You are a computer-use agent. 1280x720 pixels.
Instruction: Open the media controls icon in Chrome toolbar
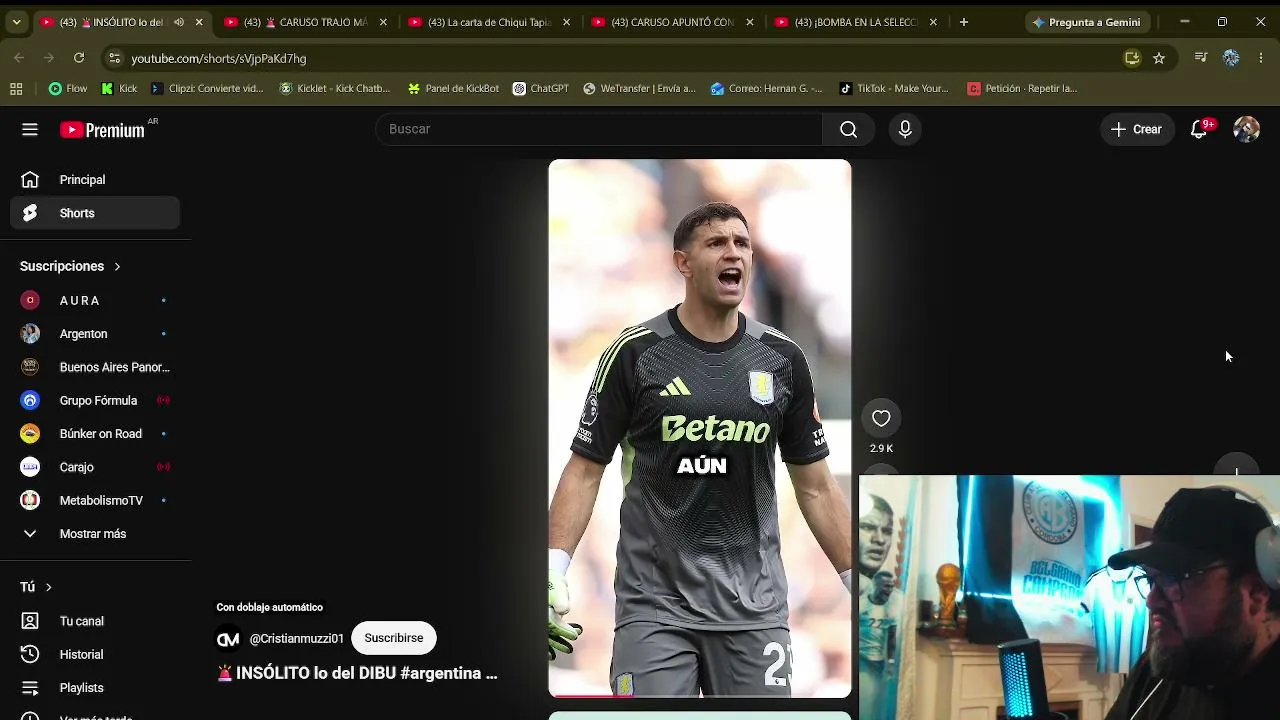point(1201,58)
